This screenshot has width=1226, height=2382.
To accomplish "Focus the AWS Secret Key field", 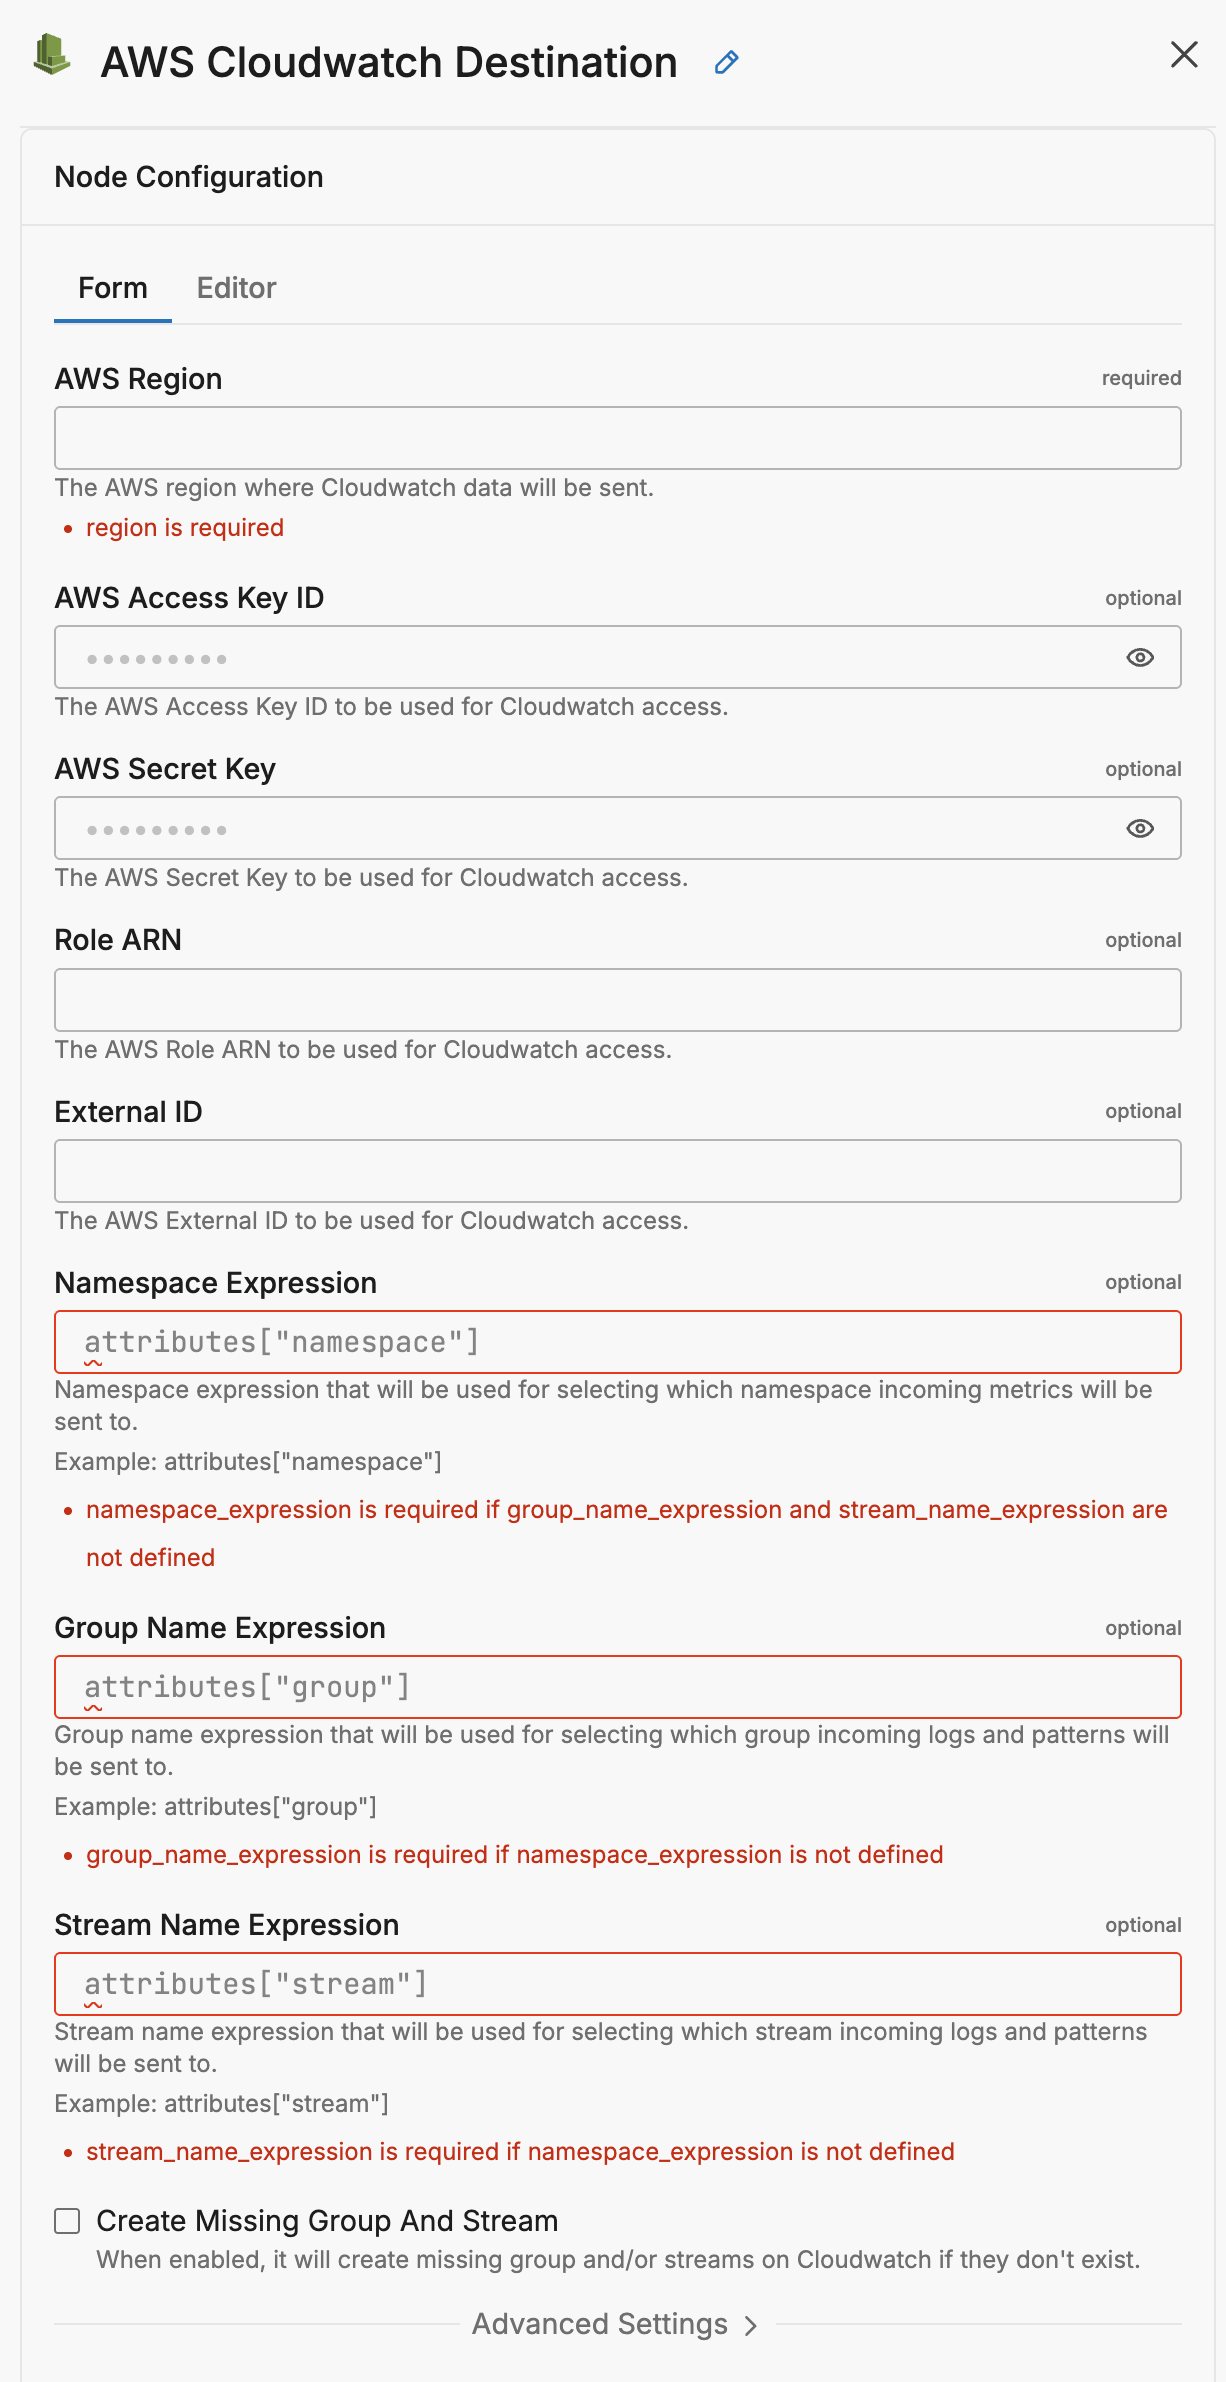I will click(590, 829).
